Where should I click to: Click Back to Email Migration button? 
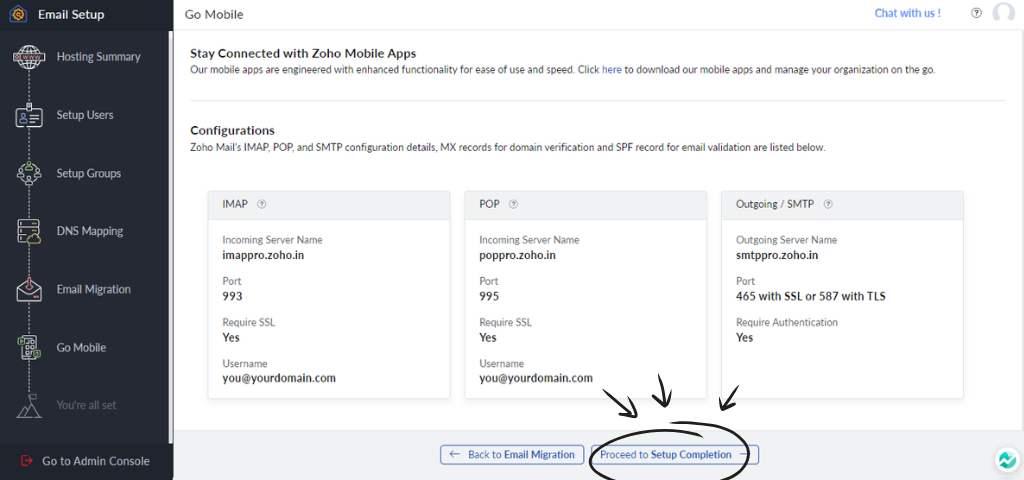[x=511, y=455]
